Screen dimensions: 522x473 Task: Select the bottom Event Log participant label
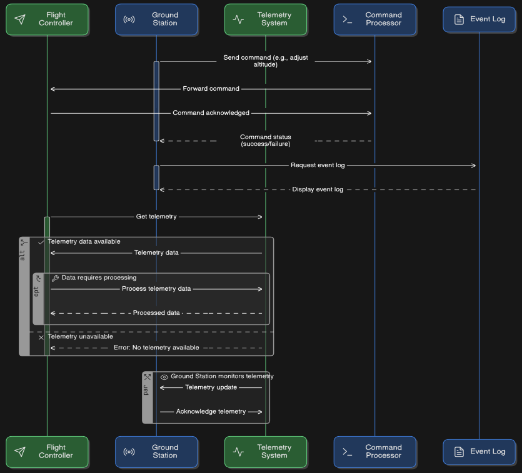(x=488, y=452)
